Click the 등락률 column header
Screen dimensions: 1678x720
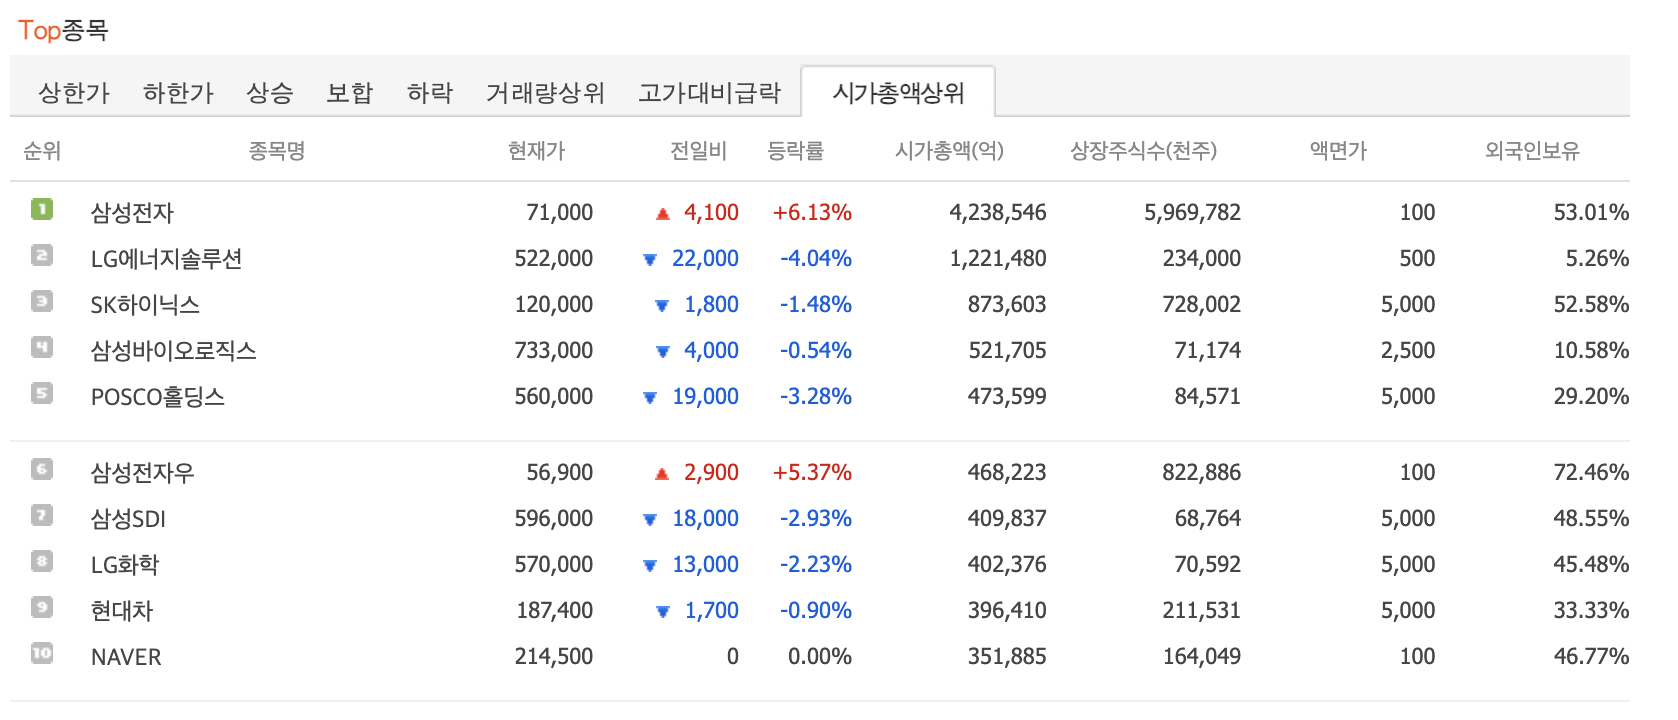pyautogui.click(x=795, y=151)
